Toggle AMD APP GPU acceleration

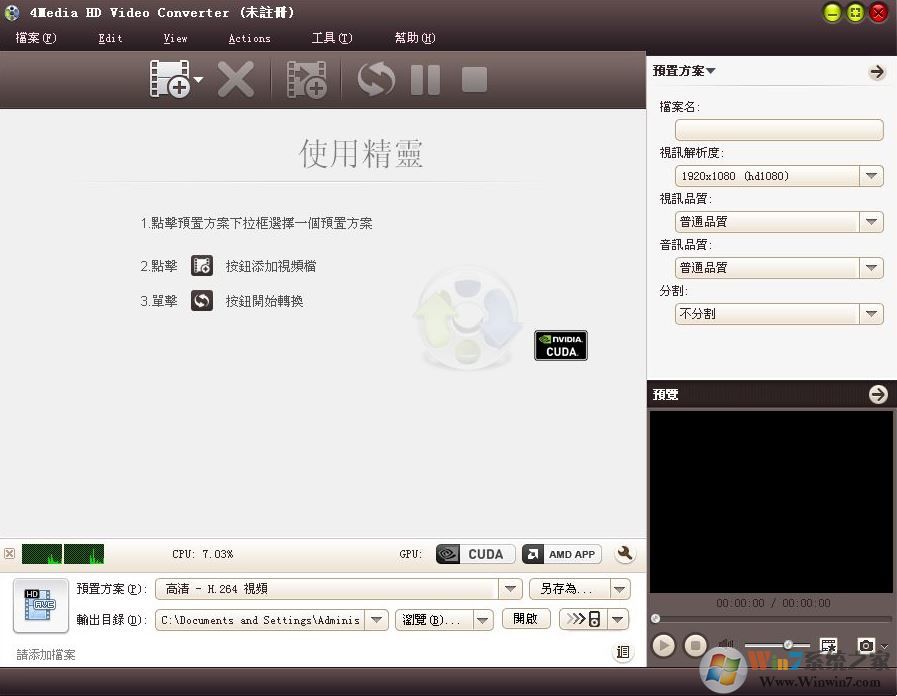point(561,553)
